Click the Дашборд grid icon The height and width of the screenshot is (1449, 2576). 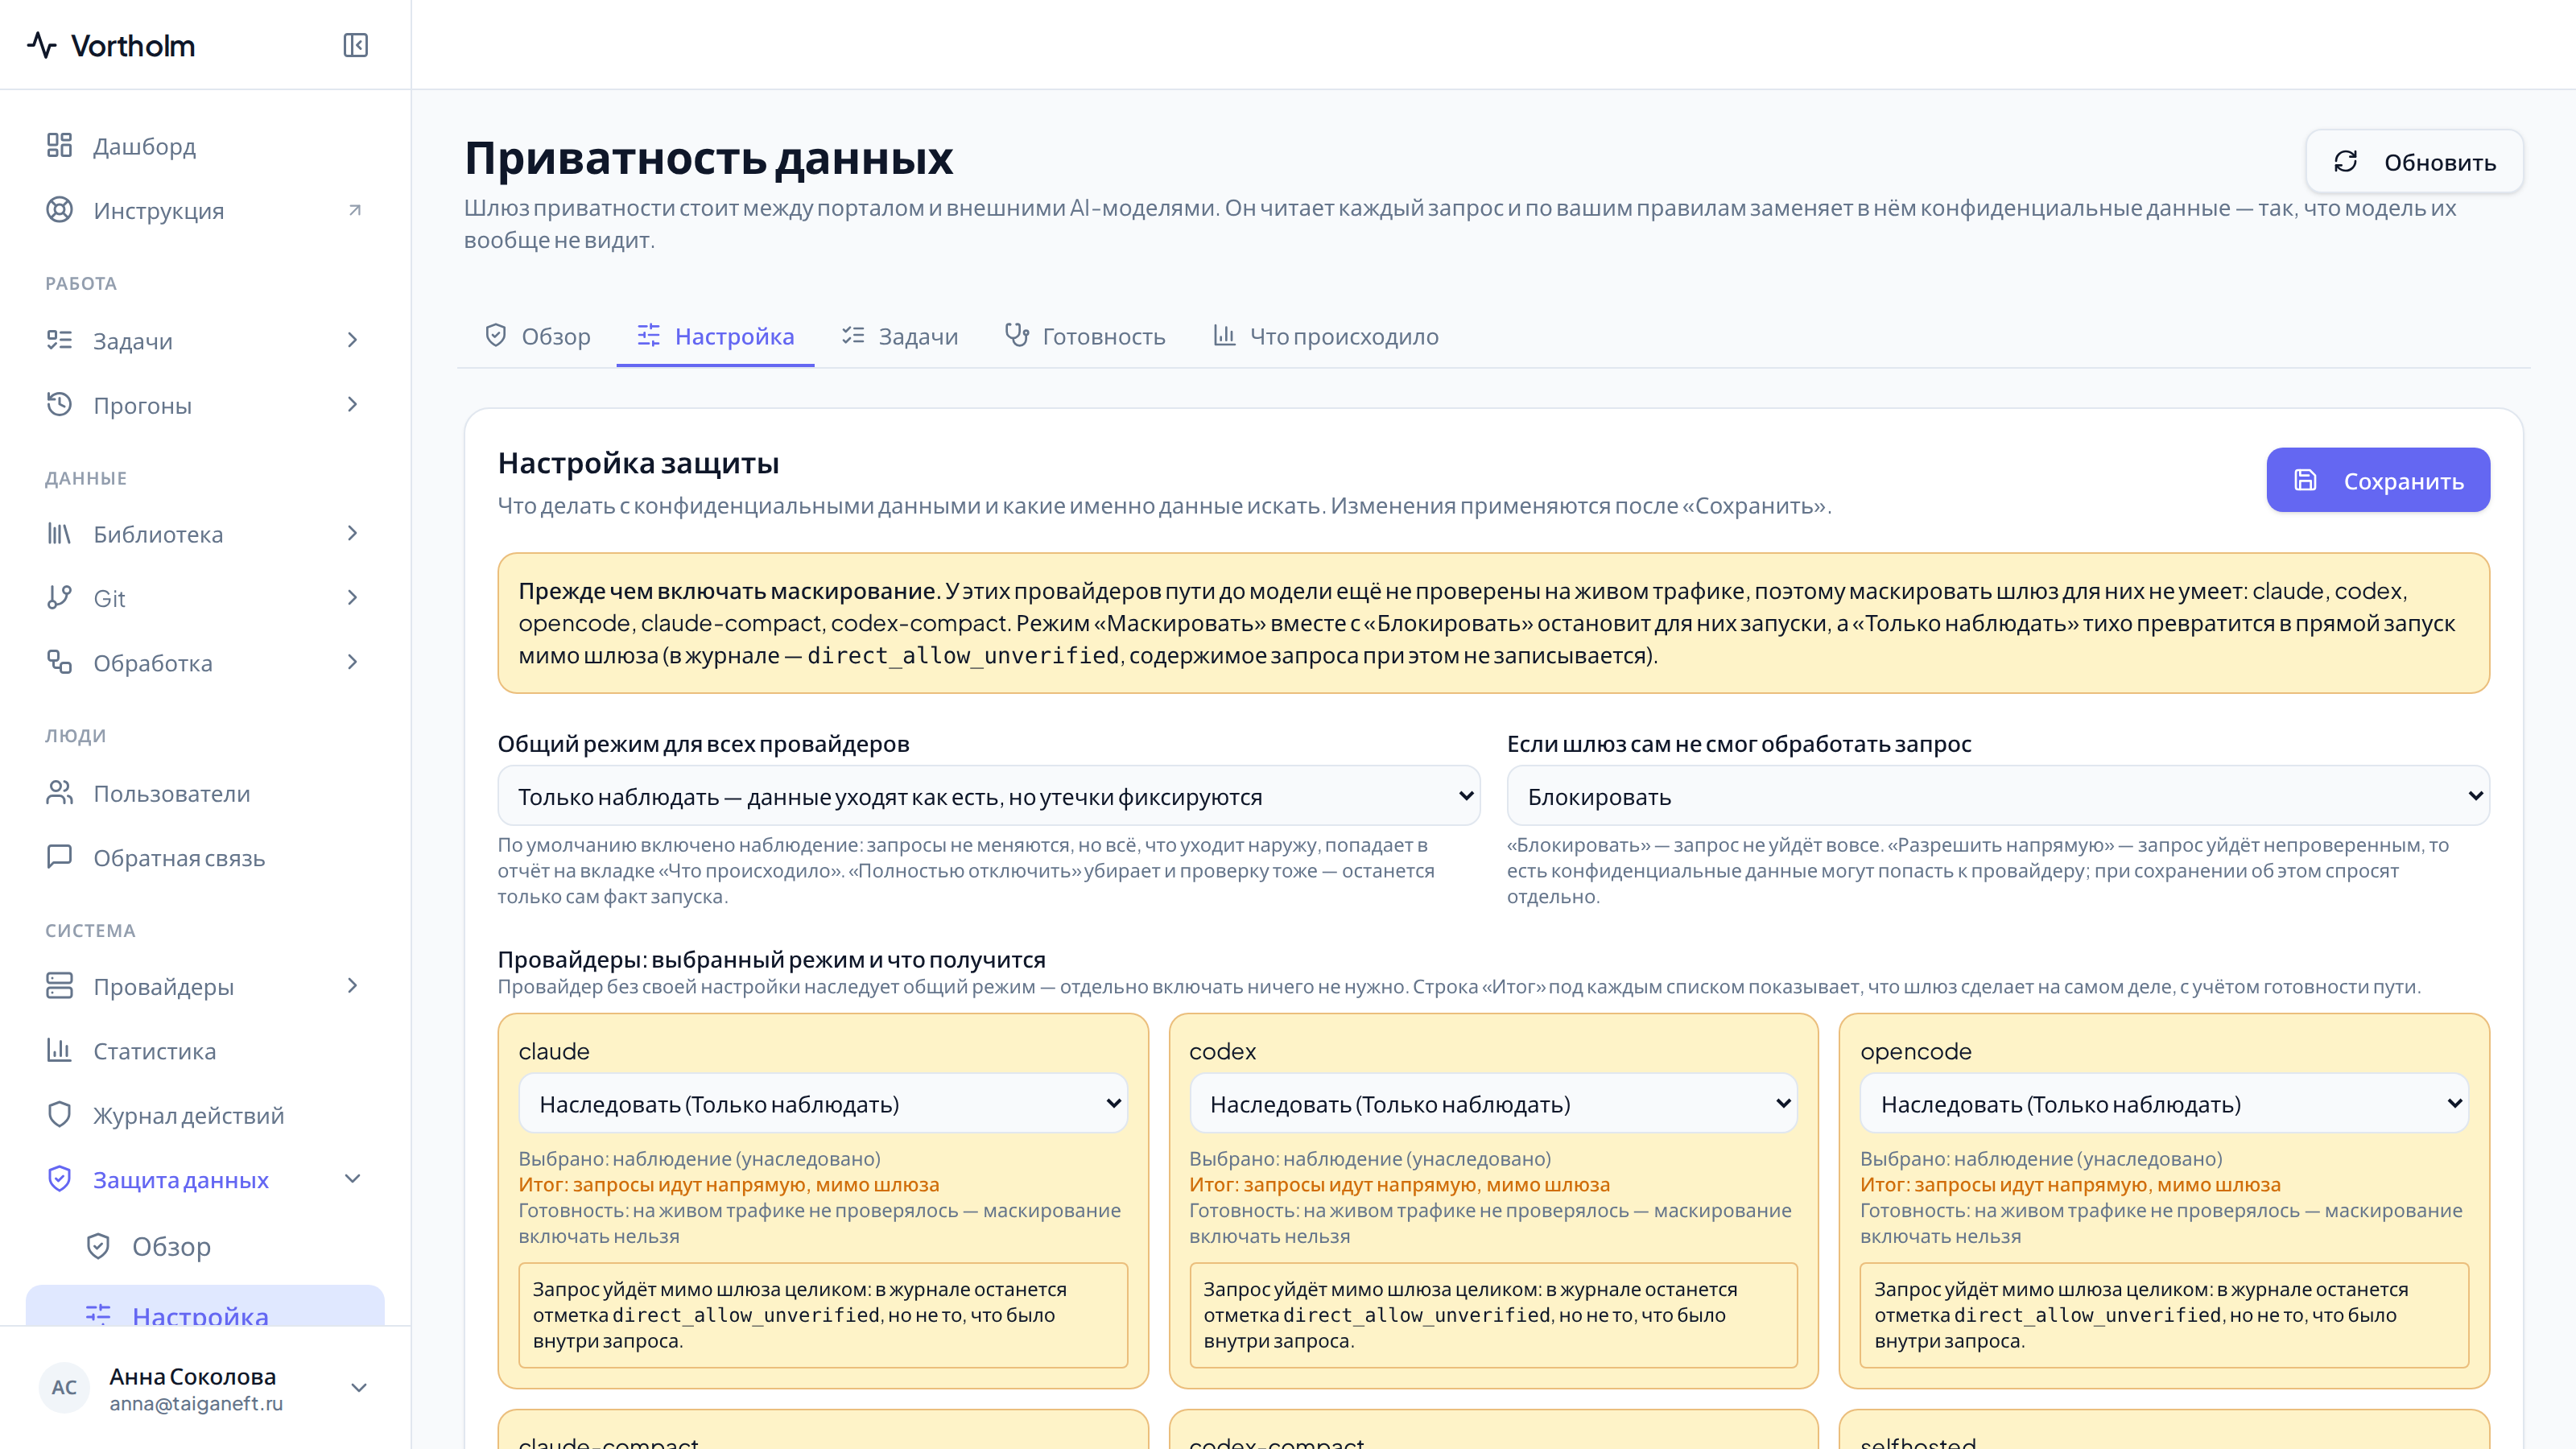[x=59, y=146]
